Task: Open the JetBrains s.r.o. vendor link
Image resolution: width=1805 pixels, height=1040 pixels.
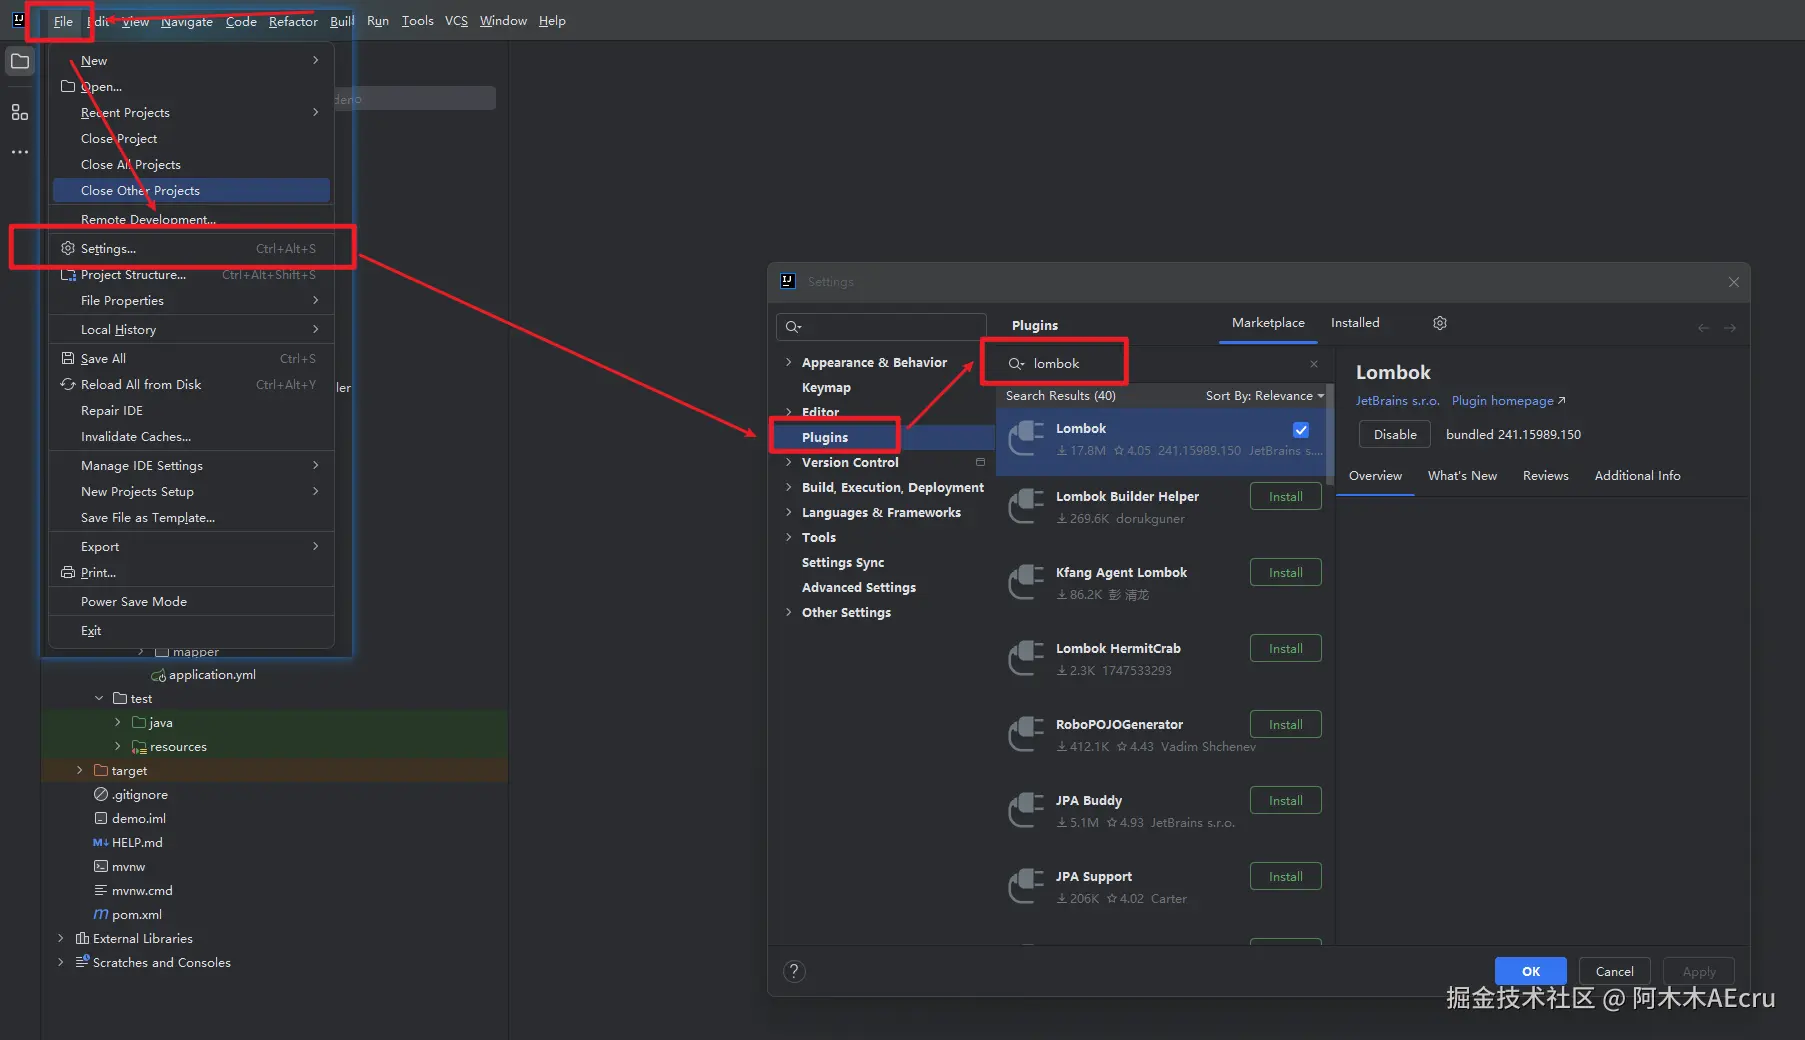Action: tap(1397, 401)
